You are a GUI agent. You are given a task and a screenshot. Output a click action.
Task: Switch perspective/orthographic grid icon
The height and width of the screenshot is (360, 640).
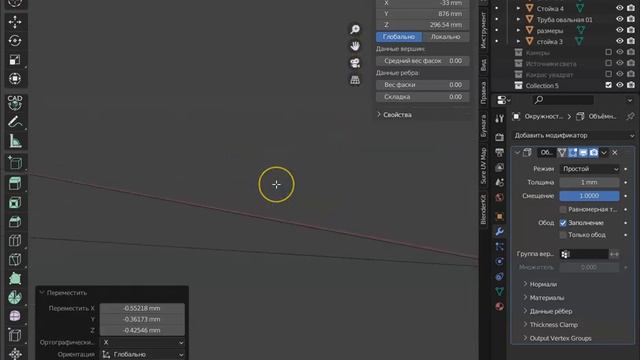click(x=355, y=80)
